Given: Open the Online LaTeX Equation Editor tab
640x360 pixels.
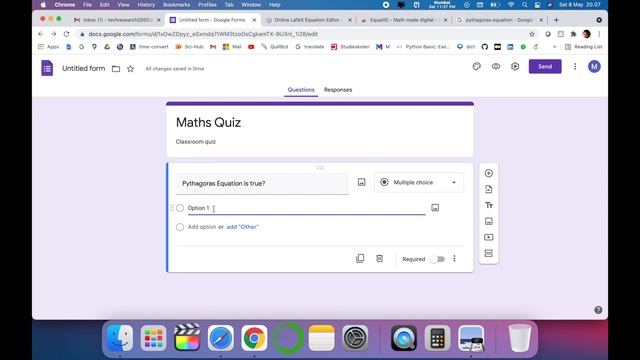Looking at the screenshot, I should point(309,20).
